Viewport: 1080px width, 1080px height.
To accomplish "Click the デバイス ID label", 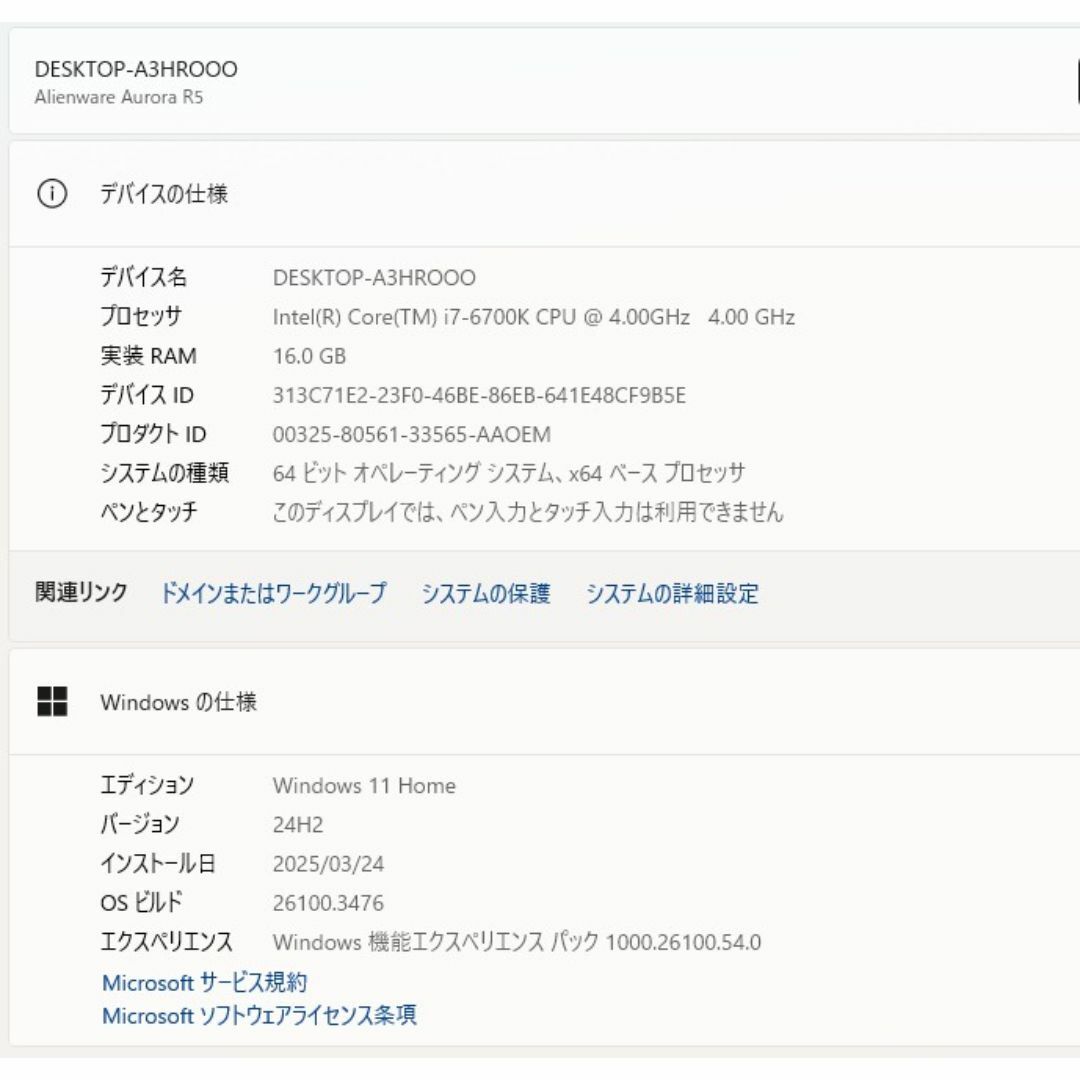I will click(147, 395).
